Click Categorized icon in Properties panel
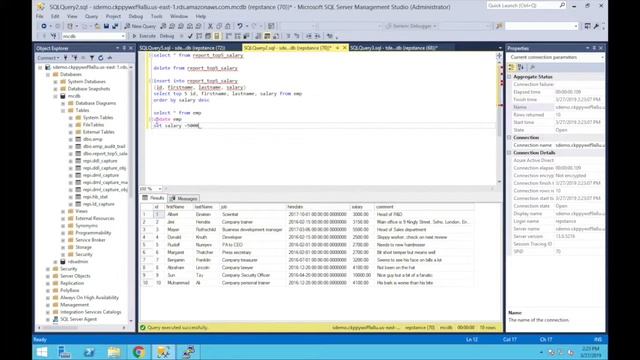This screenshot has height=360, width=640. [512, 67]
